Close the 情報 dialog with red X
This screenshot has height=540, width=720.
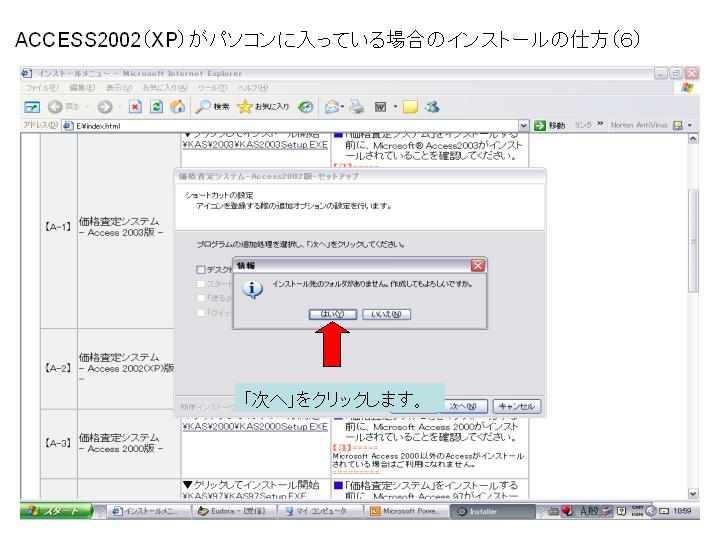478,265
